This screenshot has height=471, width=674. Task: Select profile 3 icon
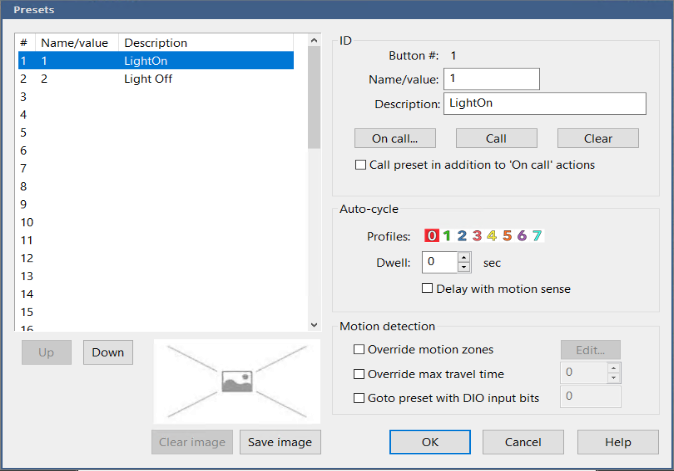click(x=477, y=236)
